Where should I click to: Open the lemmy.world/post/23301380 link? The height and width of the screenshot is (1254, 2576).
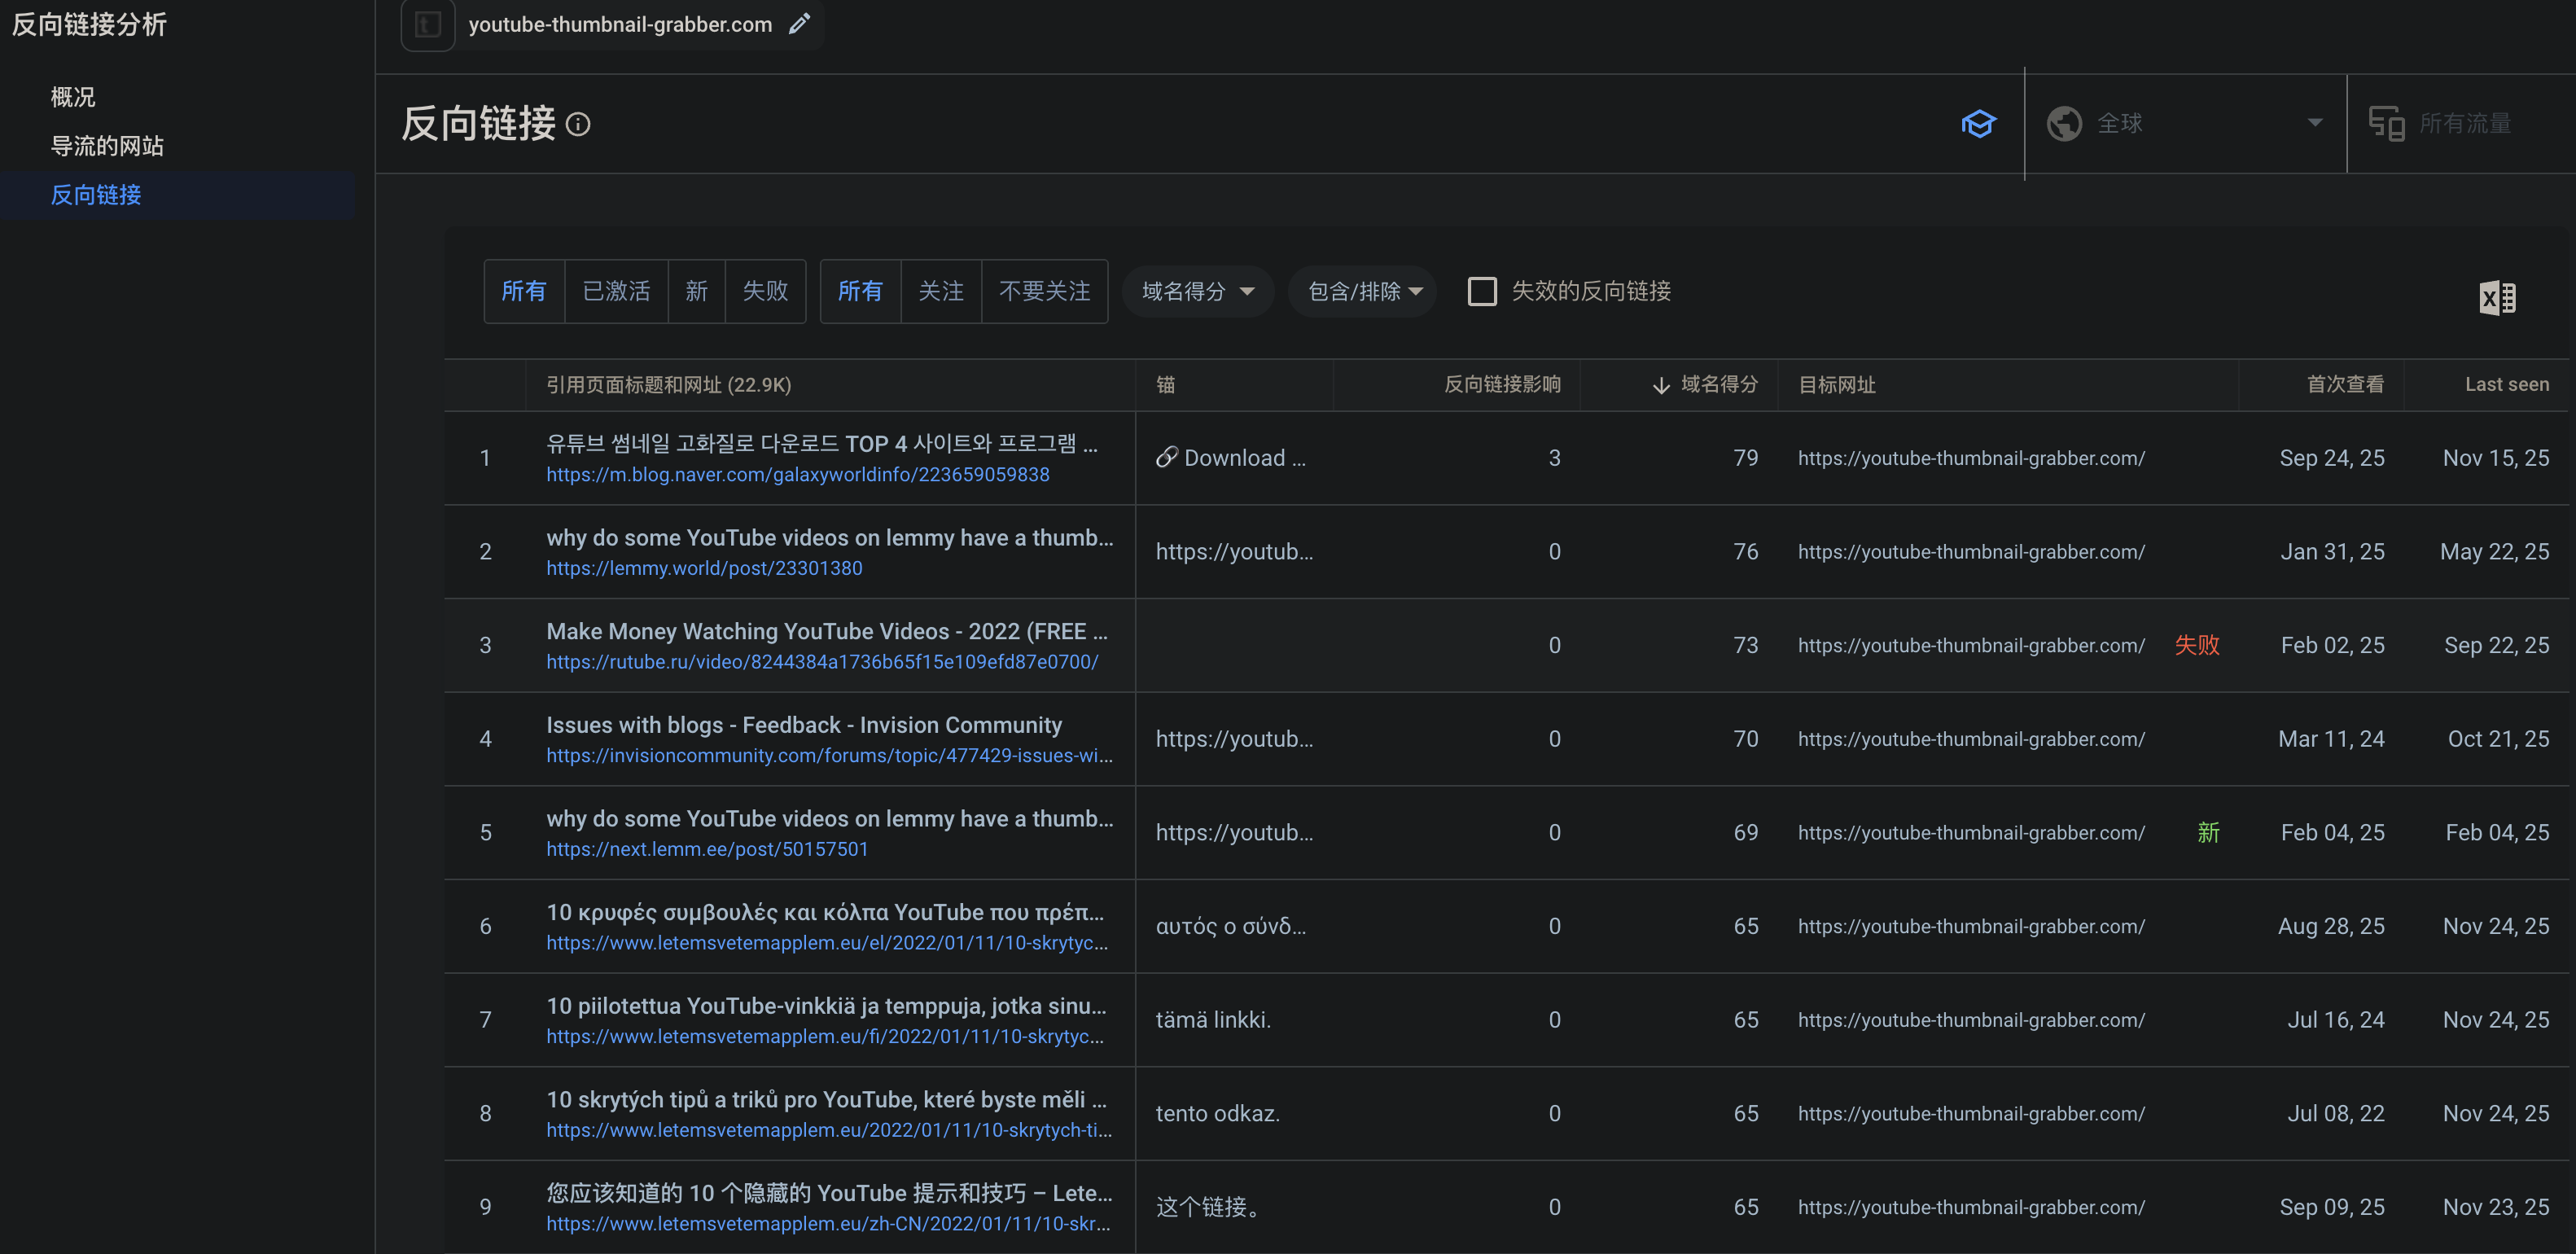click(703, 568)
